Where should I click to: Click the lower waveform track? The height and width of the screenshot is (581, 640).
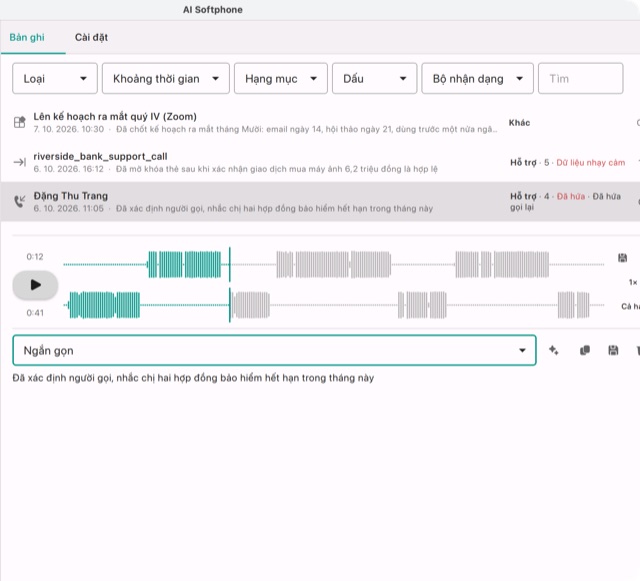tap(333, 305)
